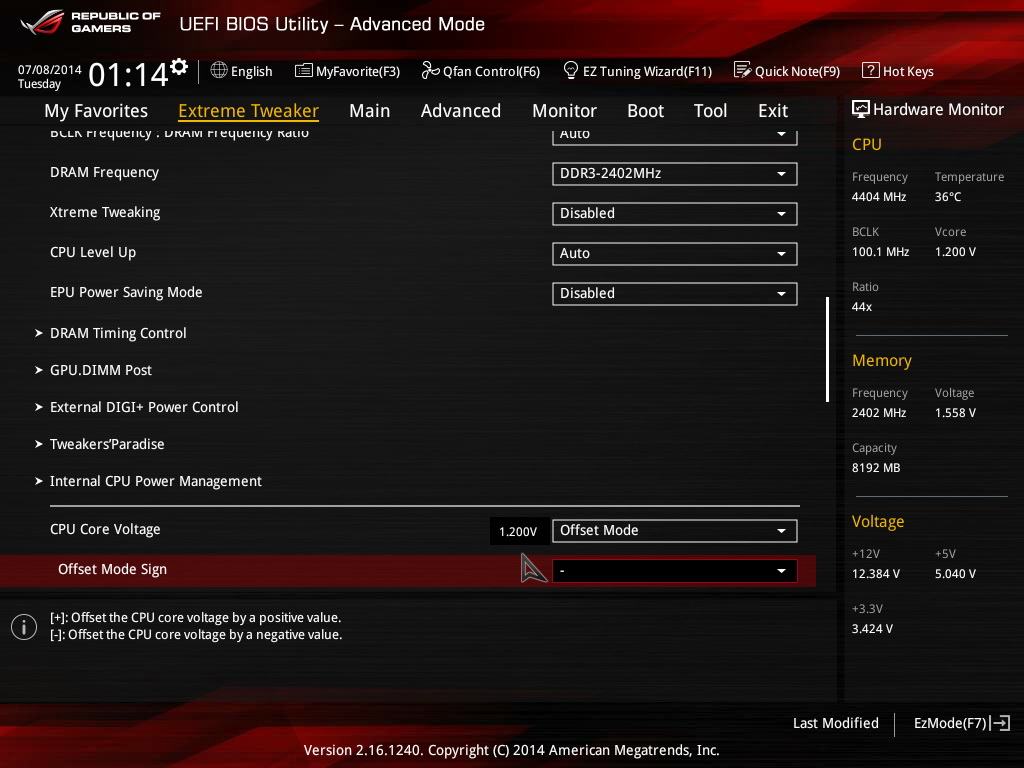Image resolution: width=1024 pixels, height=768 pixels.
Task: Open the Boot tab
Action: pyautogui.click(x=645, y=111)
